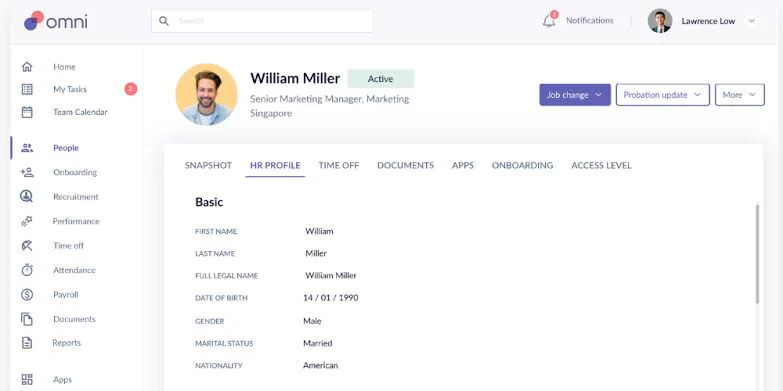Viewport: 783px width, 391px height.
Task: Click the People icon in sidebar
Action: point(27,148)
